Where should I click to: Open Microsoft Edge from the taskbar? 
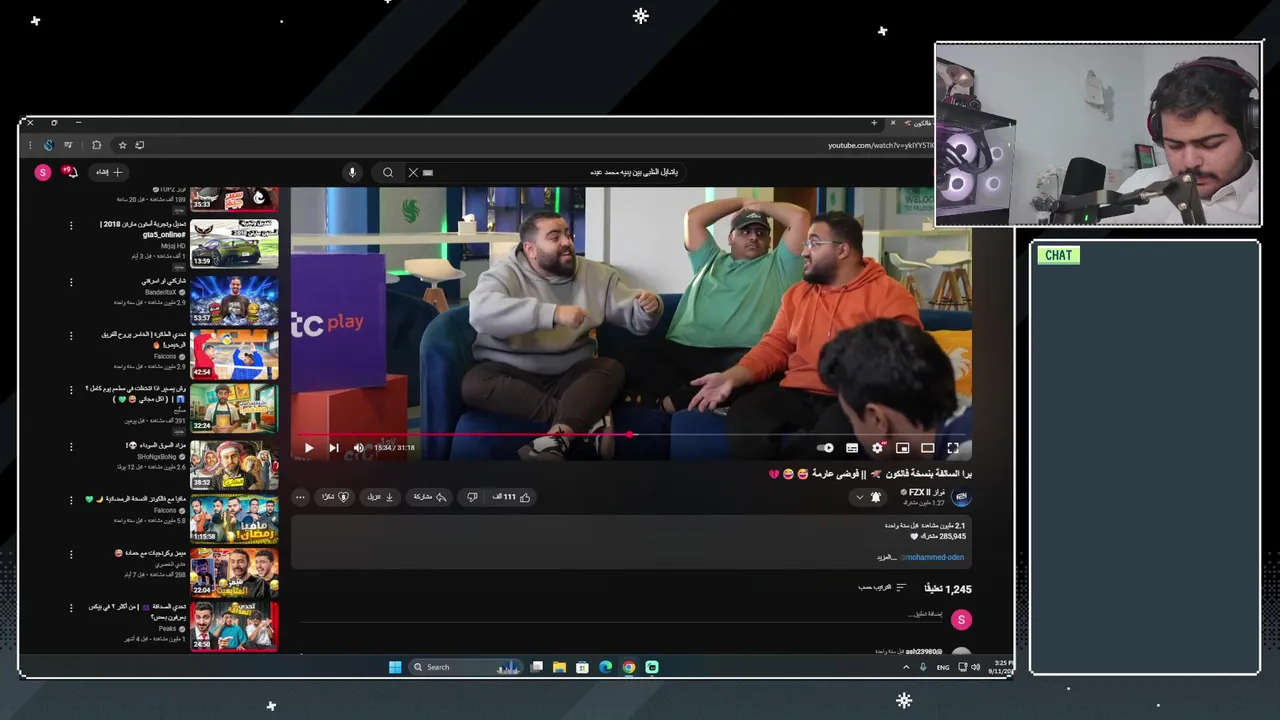click(605, 667)
